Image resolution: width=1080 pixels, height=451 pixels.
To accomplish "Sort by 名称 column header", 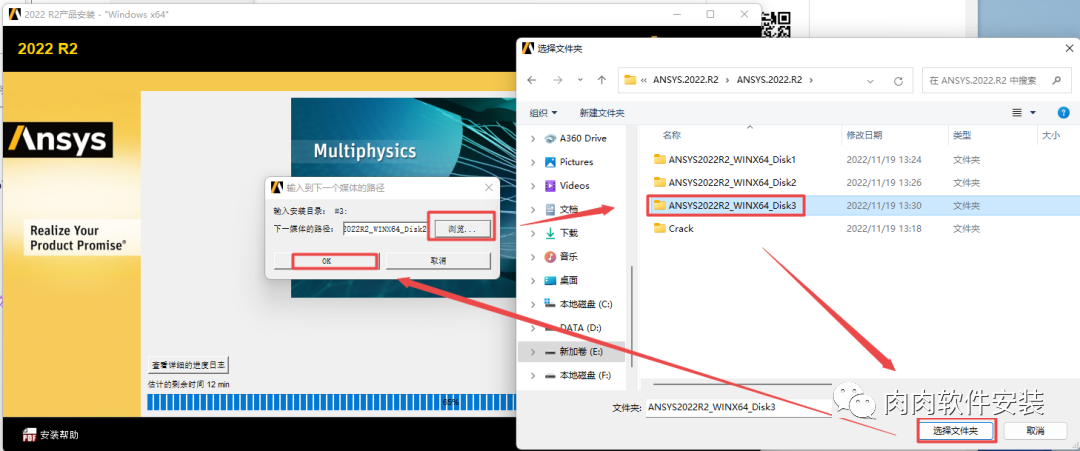I will pyautogui.click(x=671, y=136).
